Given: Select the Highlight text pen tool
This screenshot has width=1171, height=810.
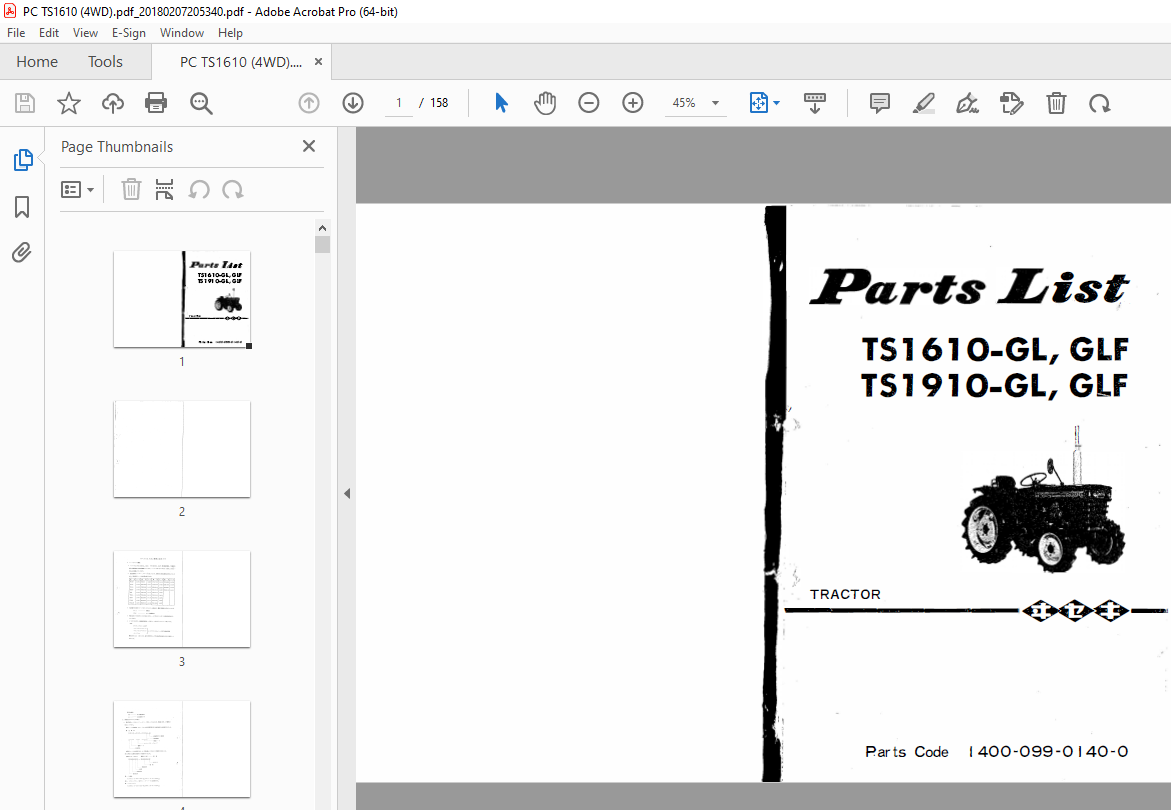Looking at the screenshot, I should [x=924, y=103].
